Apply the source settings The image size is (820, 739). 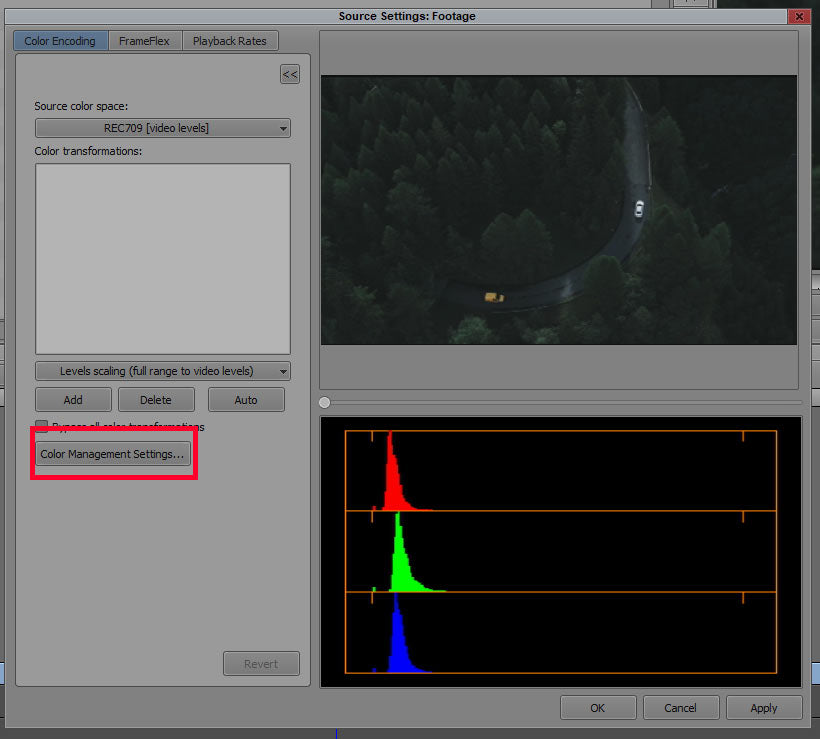[x=763, y=708]
